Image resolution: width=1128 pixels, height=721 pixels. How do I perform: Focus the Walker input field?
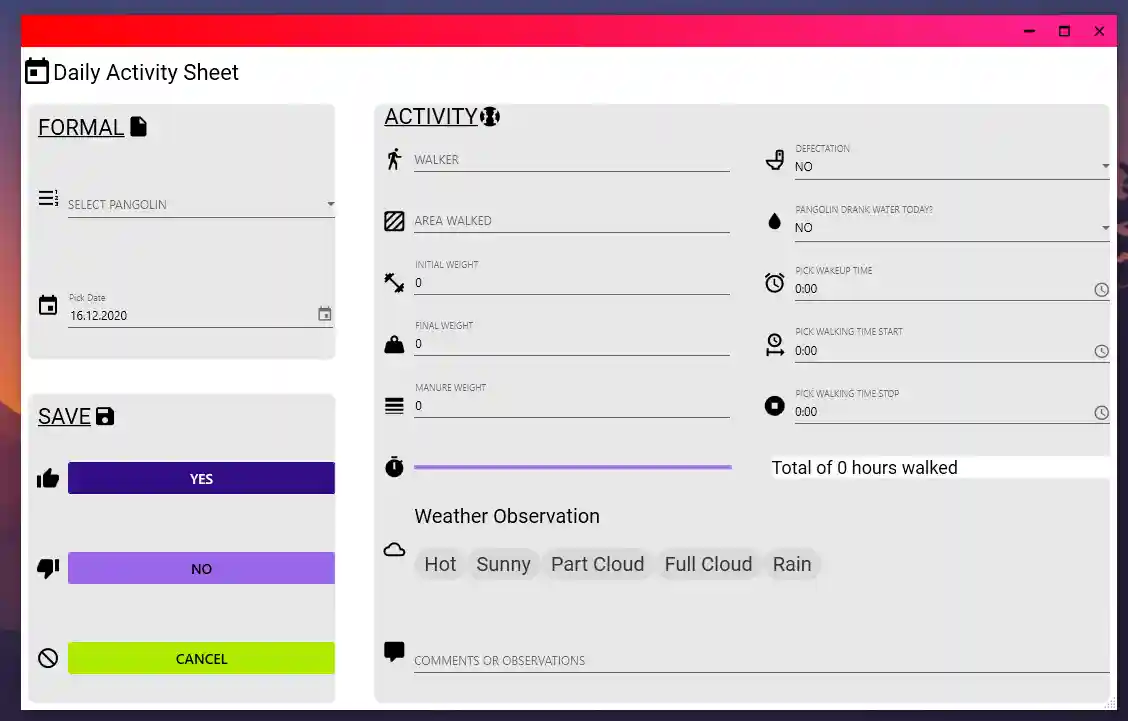pyautogui.click(x=572, y=159)
